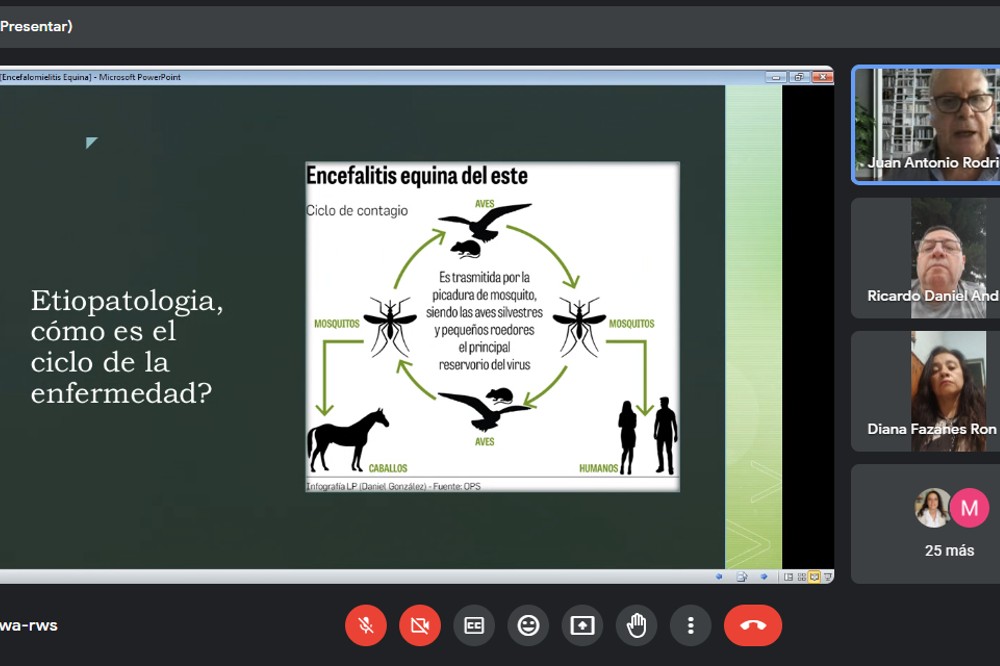Toggle closed captions
Viewport: 1000px width, 666px height.
tap(474, 626)
